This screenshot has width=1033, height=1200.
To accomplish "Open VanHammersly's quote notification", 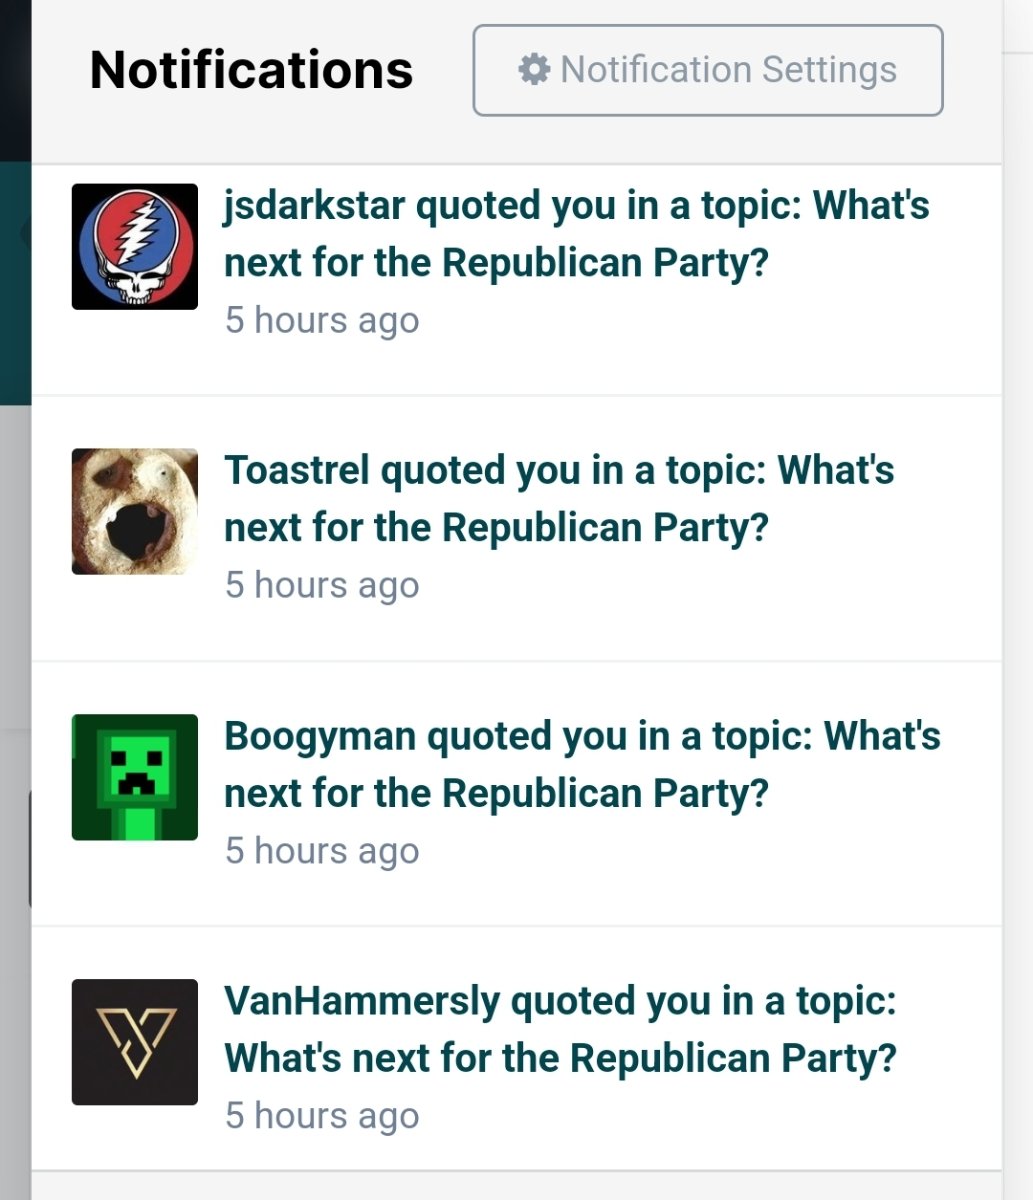I will pos(560,1029).
